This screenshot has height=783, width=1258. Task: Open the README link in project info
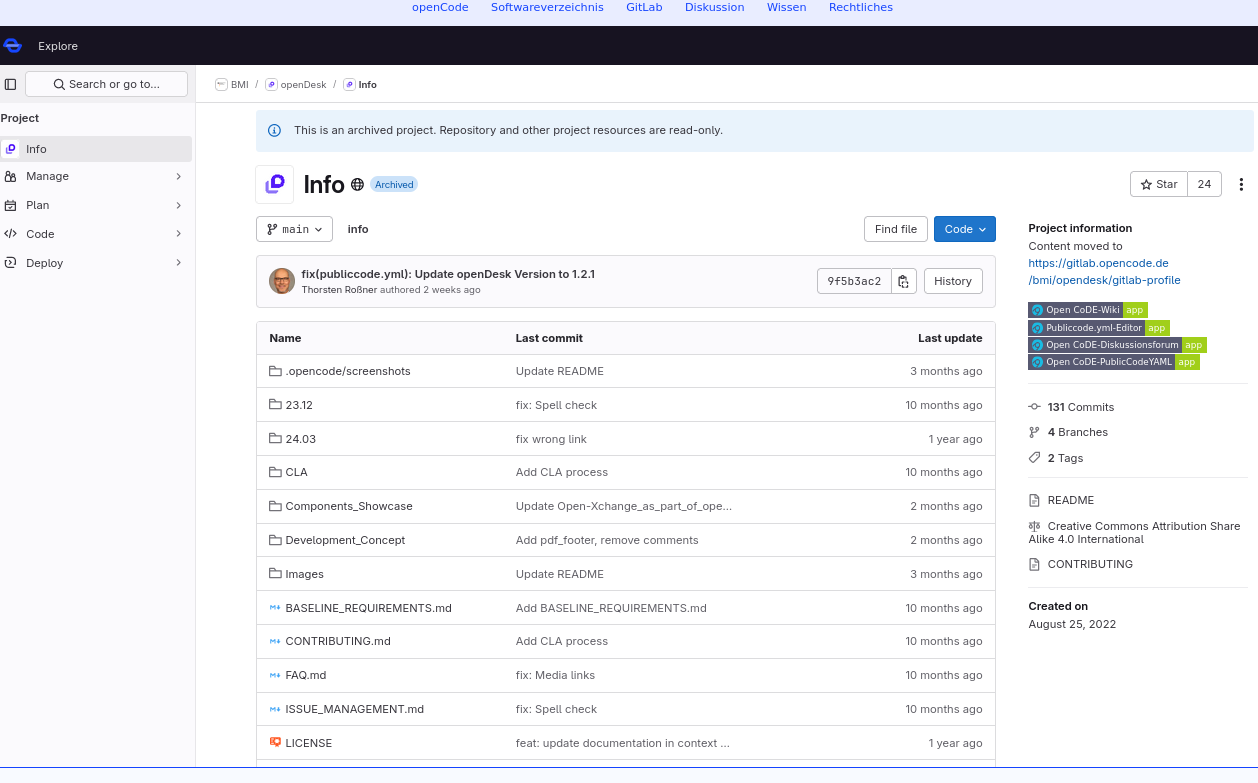[x=1070, y=500]
